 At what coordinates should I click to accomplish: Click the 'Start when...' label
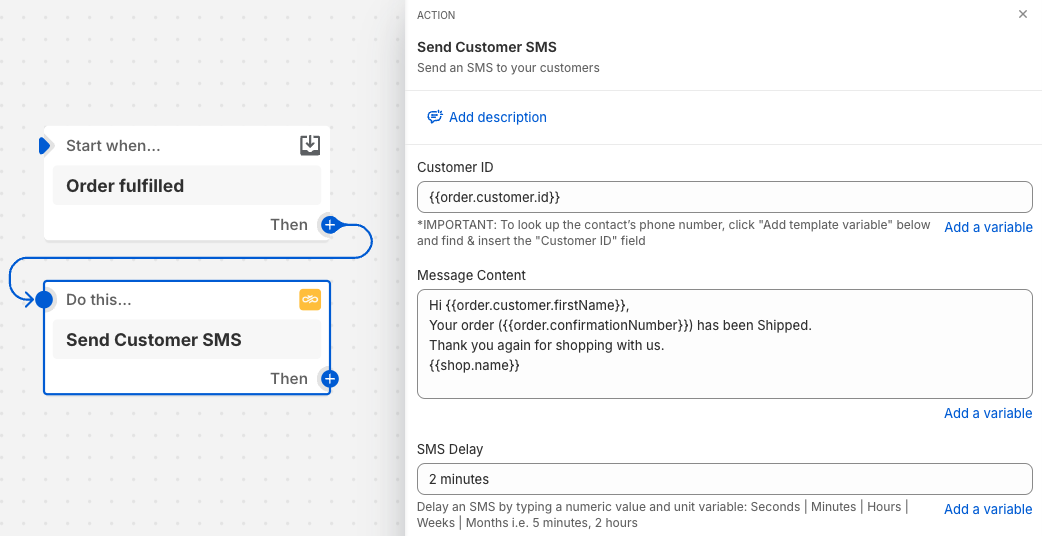pos(113,145)
